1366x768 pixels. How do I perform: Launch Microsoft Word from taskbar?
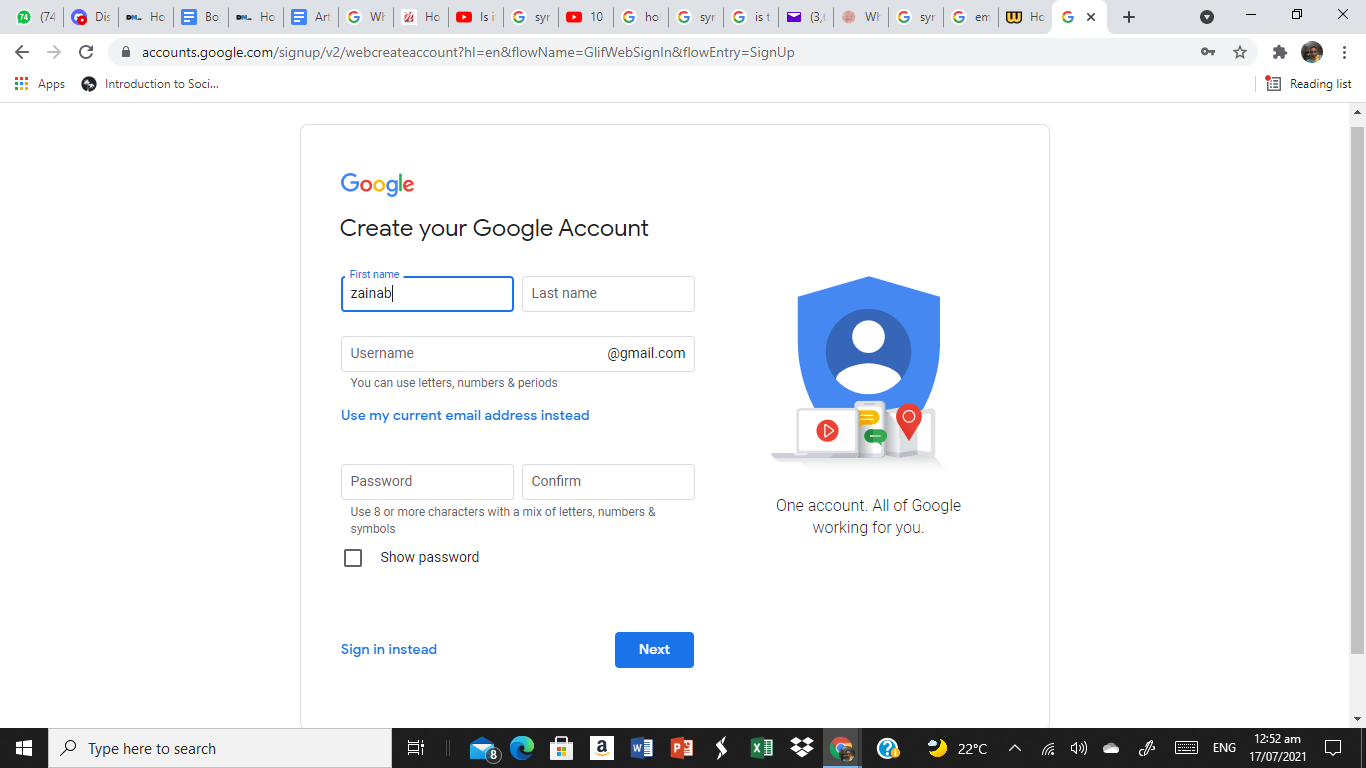coord(642,748)
